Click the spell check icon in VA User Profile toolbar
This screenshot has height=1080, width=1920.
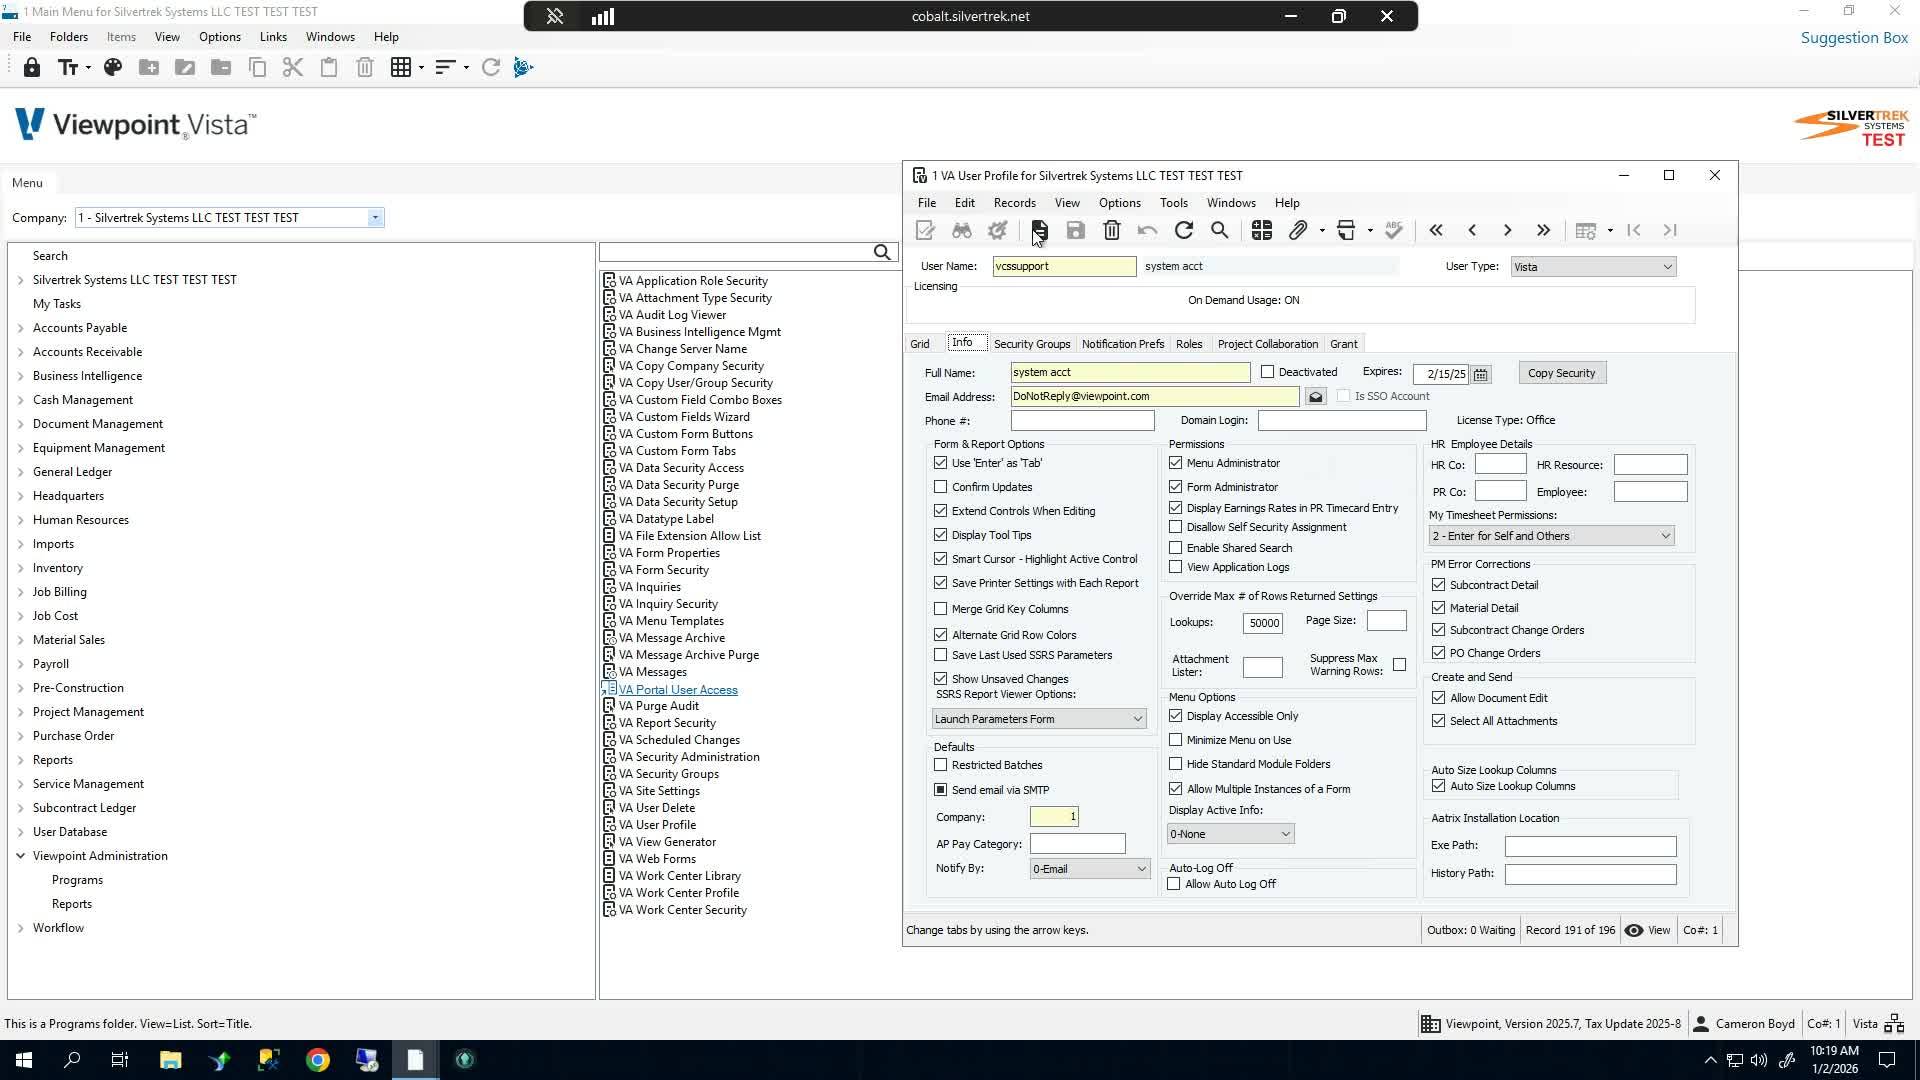1394,231
